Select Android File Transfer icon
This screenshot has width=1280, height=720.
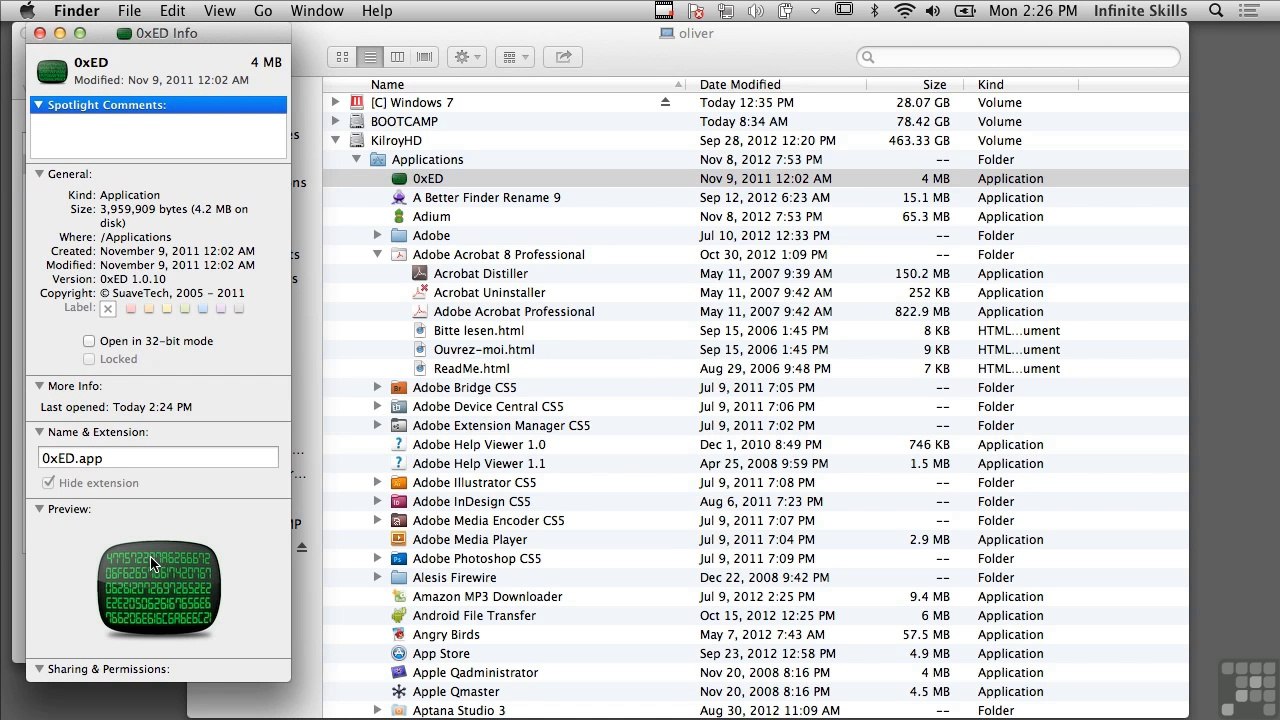click(399, 615)
